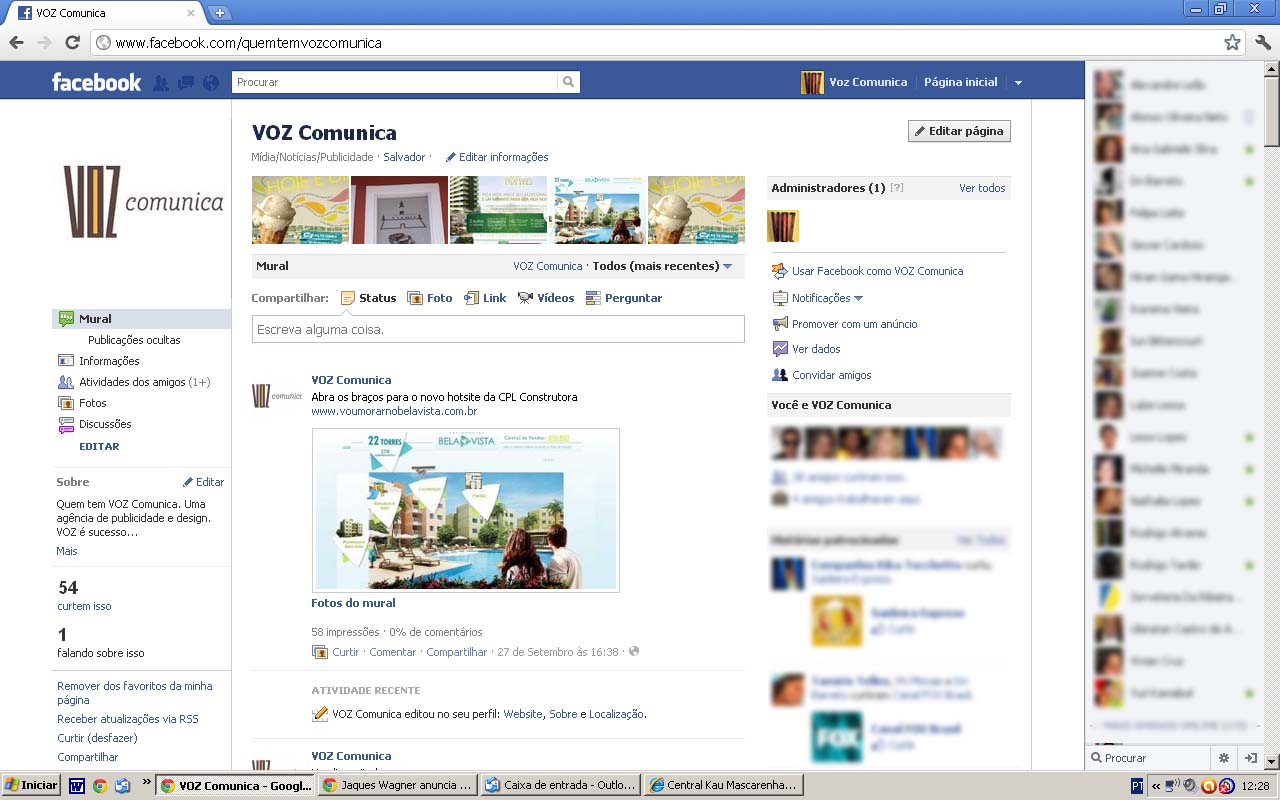Click Ver todos administrators link
This screenshot has width=1280, height=800.
pos(982,188)
